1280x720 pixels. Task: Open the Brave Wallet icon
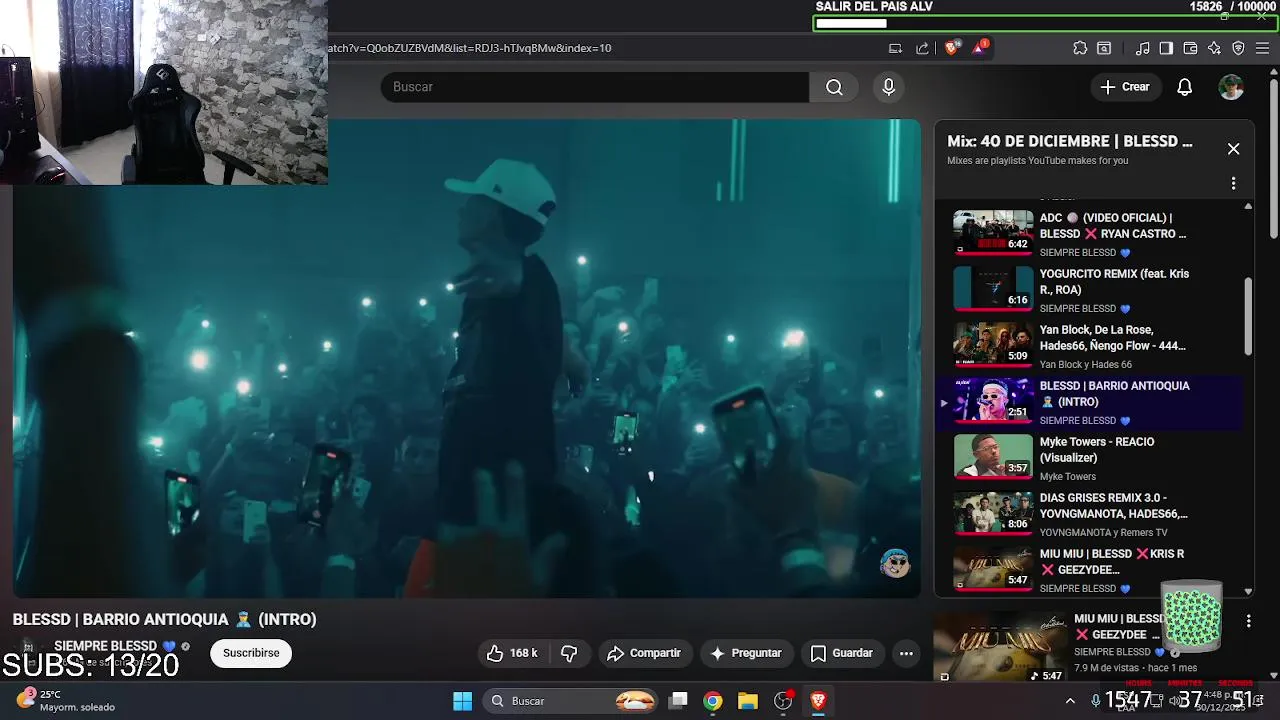tap(1190, 48)
